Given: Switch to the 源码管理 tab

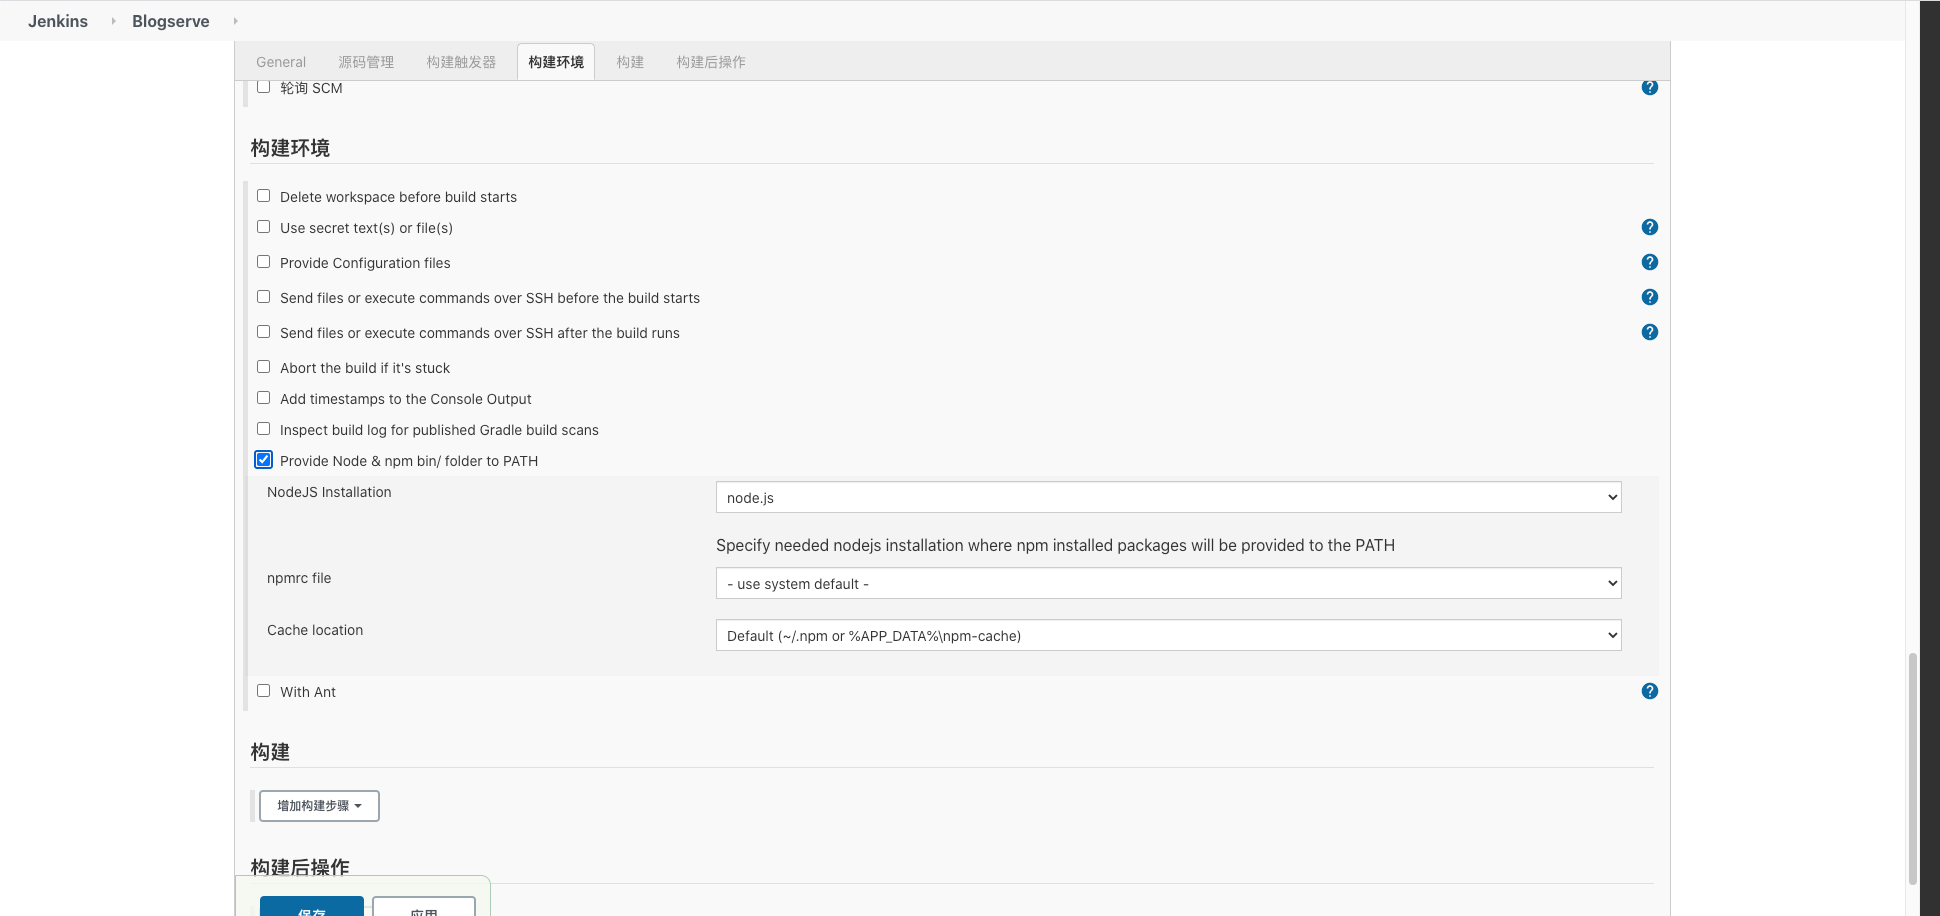Looking at the screenshot, I should coord(366,61).
